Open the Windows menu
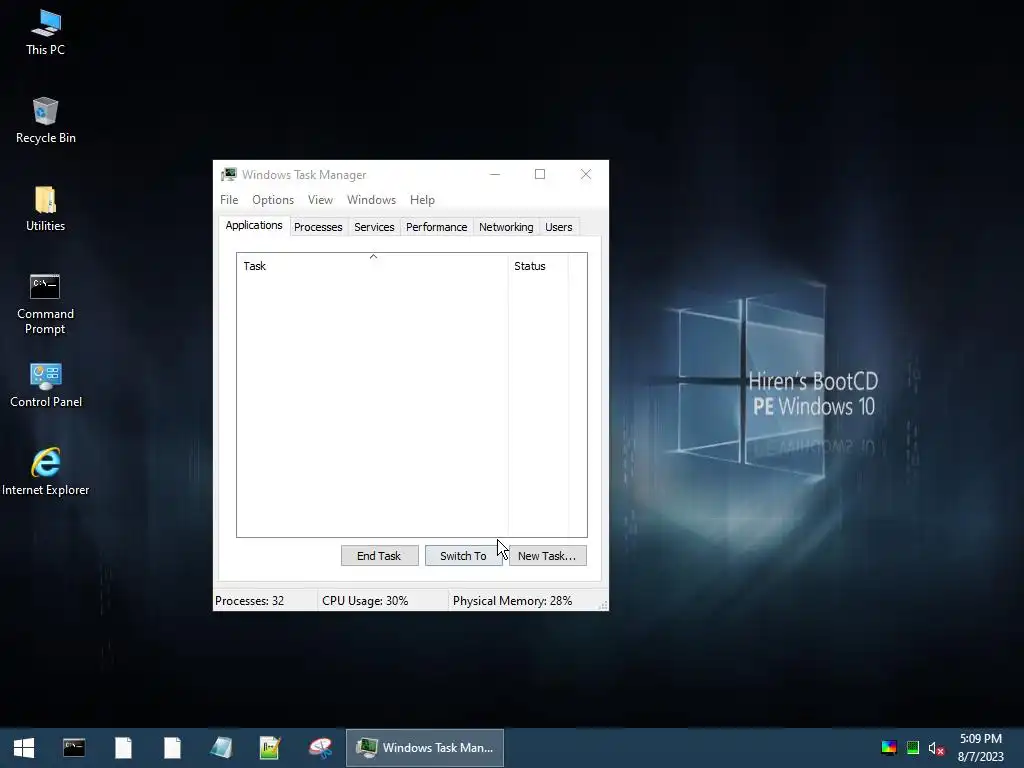1024x768 pixels. pyautogui.click(x=371, y=200)
